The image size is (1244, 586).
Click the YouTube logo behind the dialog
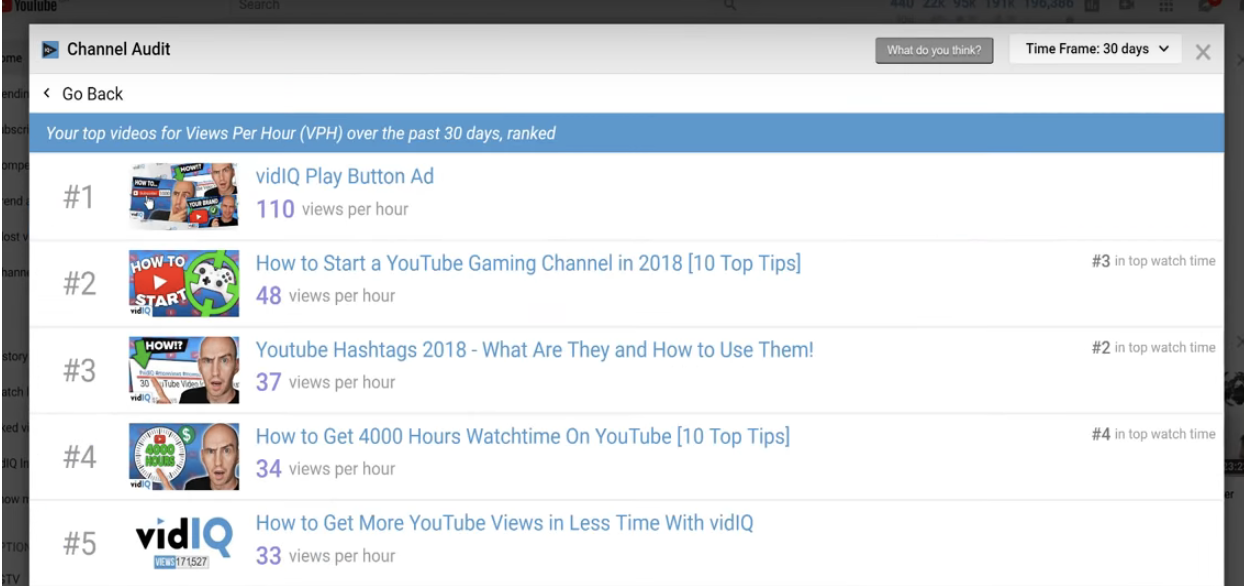[28, 6]
